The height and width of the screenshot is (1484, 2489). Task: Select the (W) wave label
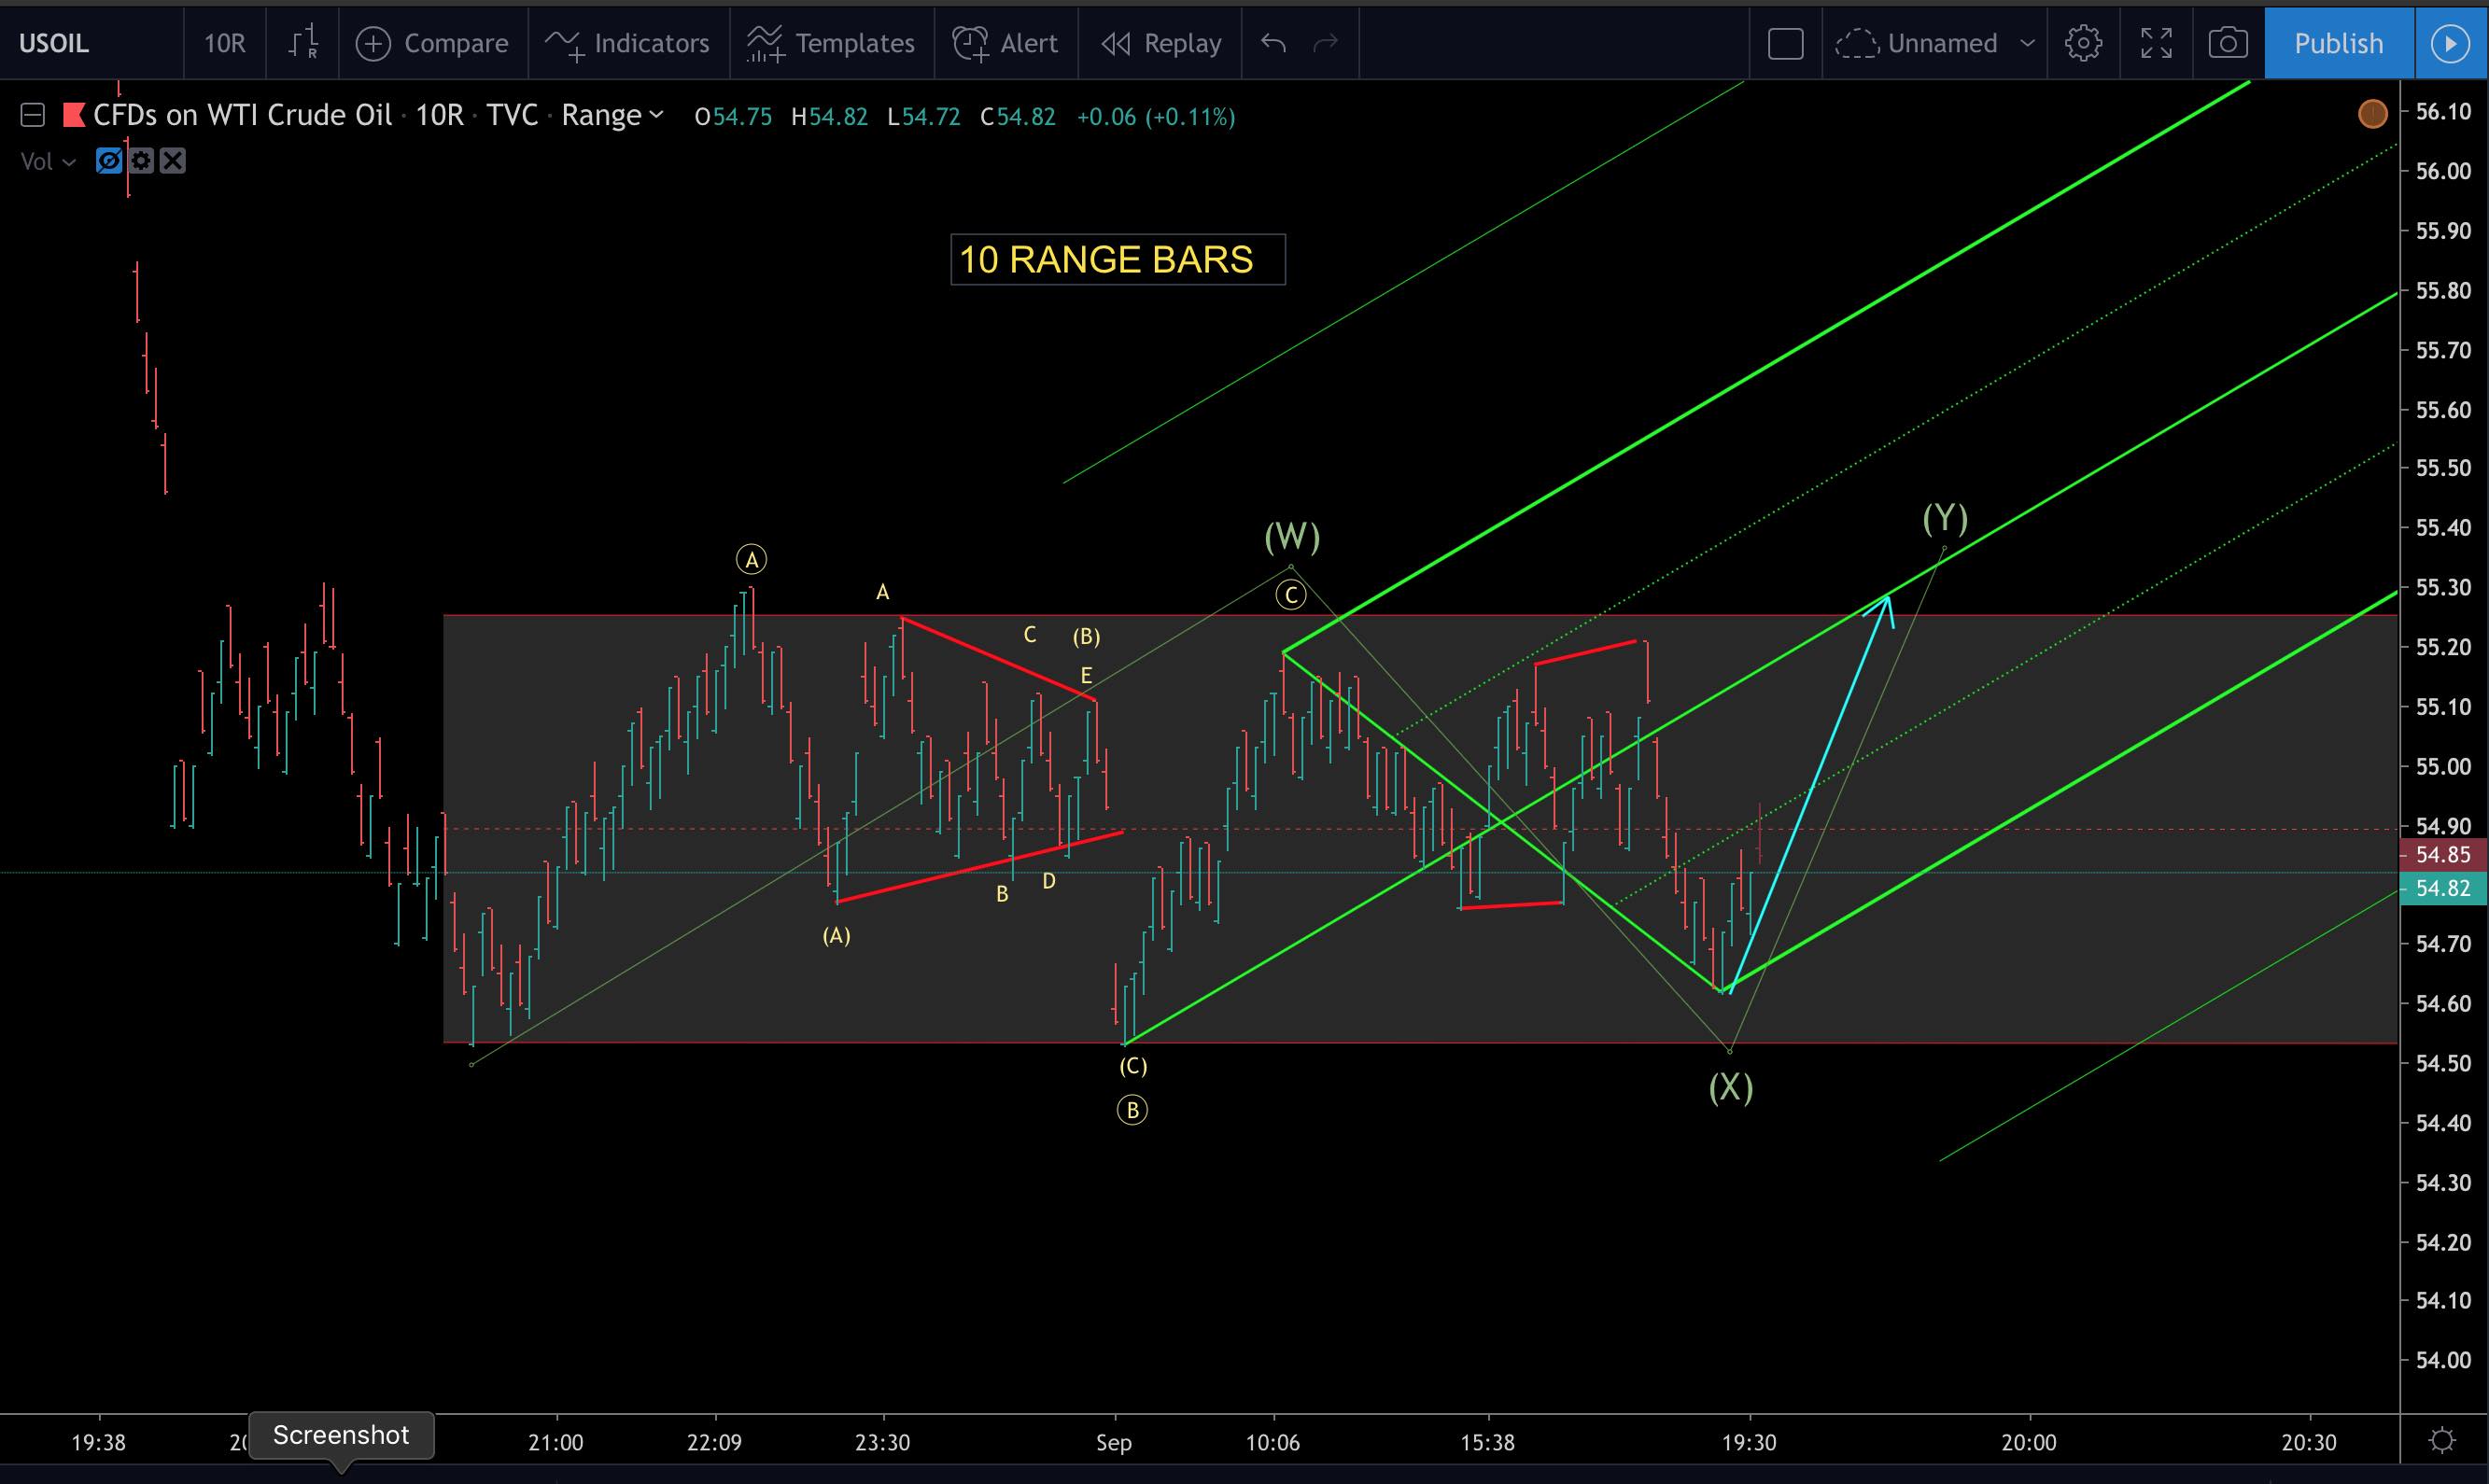(1292, 537)
